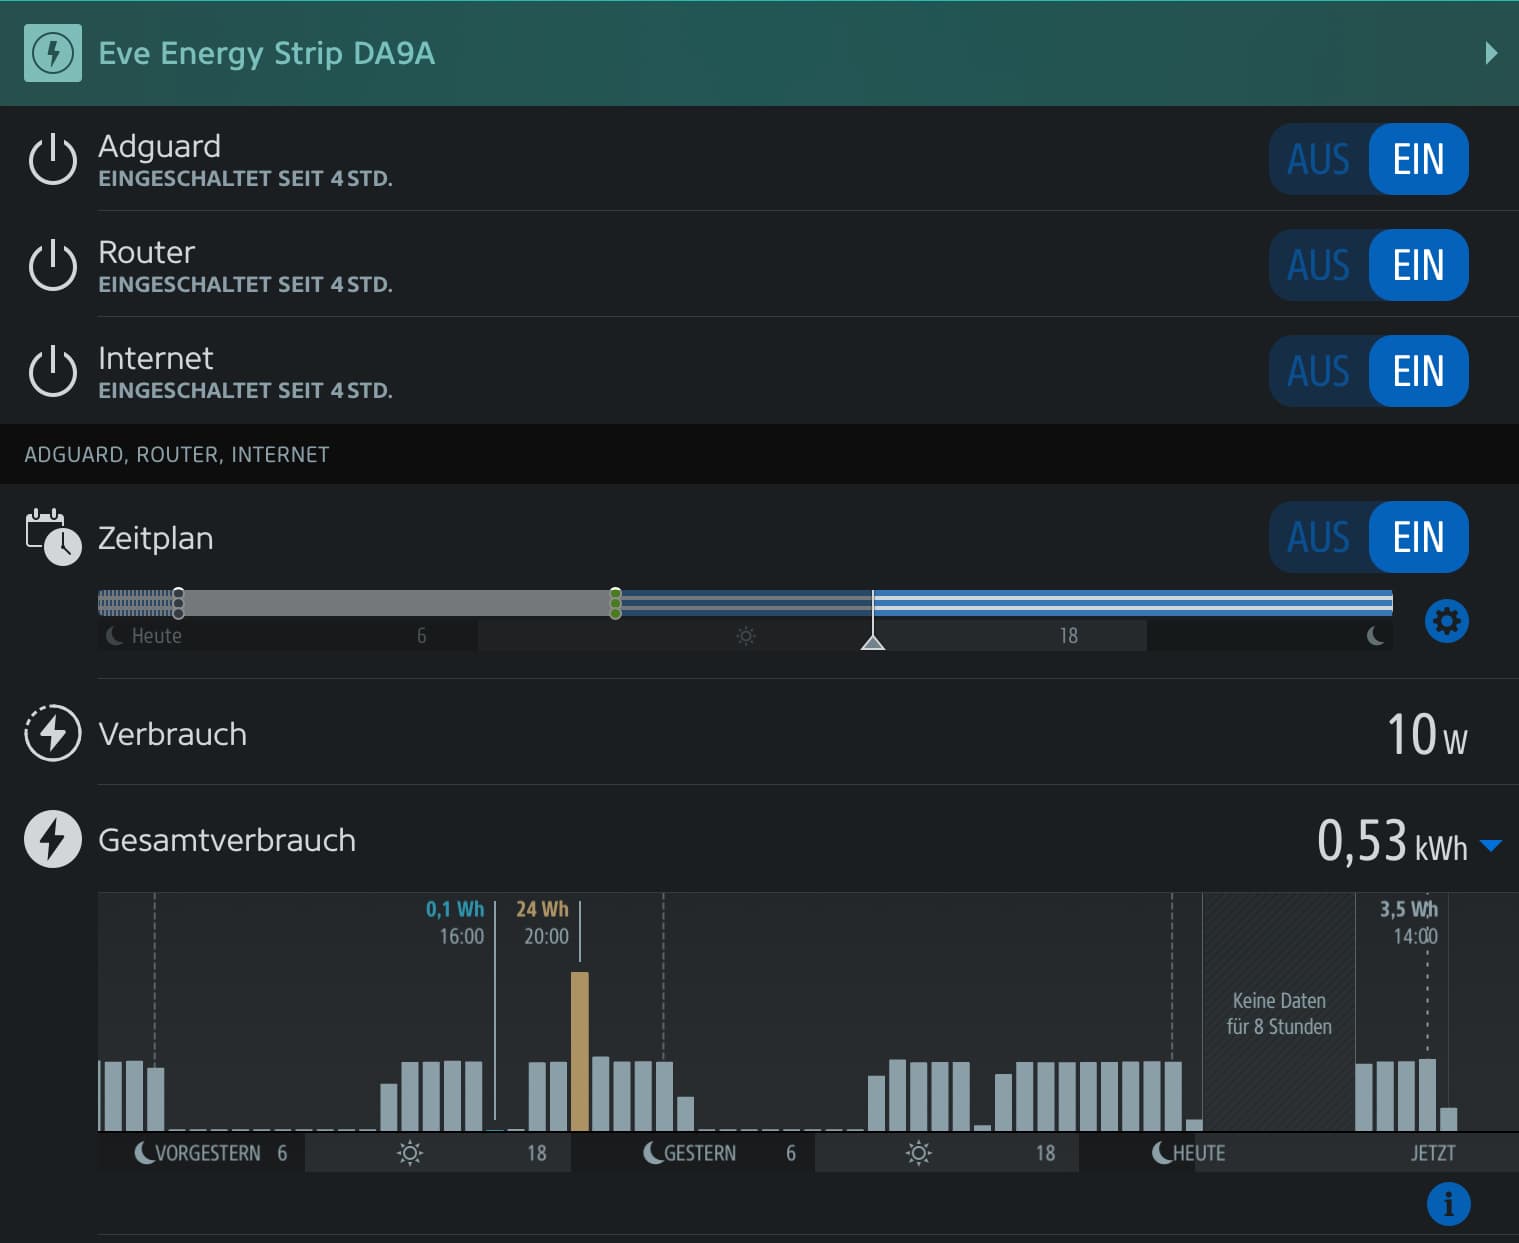Open the Gesamtverbrauch kWh dropdown arrow

pyautogui.click(x=1490, y=846)
